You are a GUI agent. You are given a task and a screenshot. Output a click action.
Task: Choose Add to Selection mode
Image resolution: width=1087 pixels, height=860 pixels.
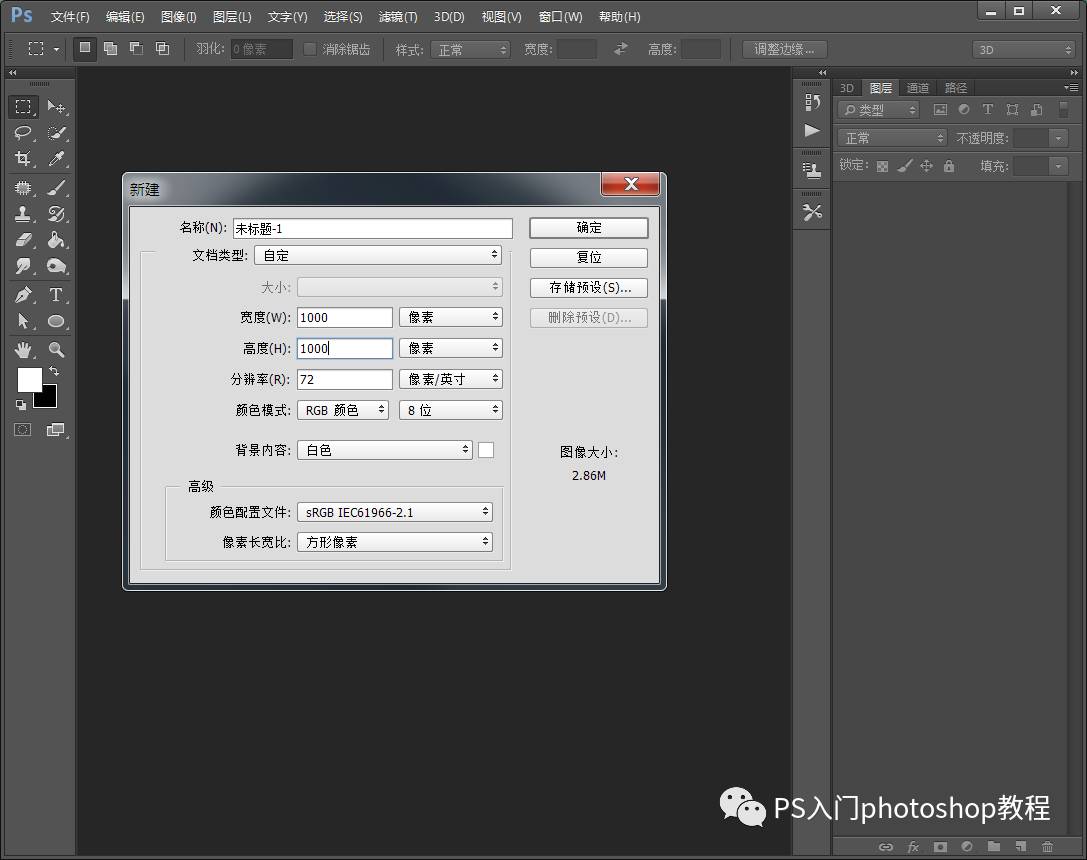point(110,49)
